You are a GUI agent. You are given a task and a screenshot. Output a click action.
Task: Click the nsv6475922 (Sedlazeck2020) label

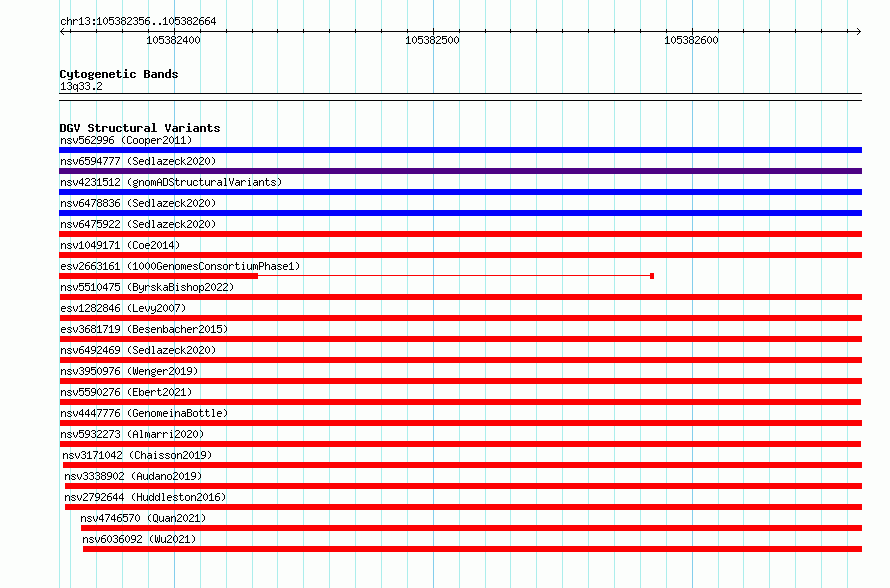[138, 224]
